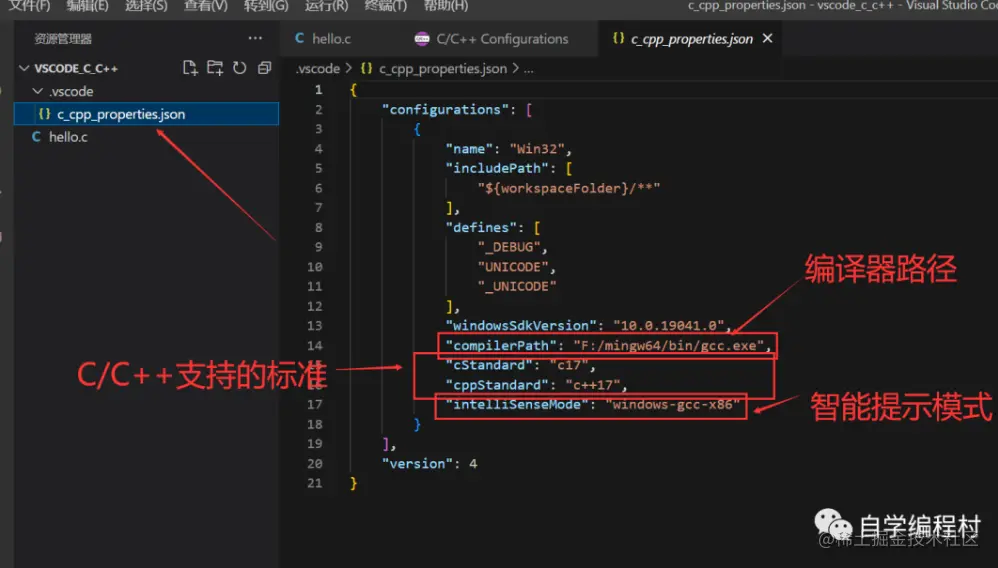The height and width of the screenshot is (568, 998).
Task: Click the braces icon on c_cpp_properties.json tab
Action: (x=618, y=38)
